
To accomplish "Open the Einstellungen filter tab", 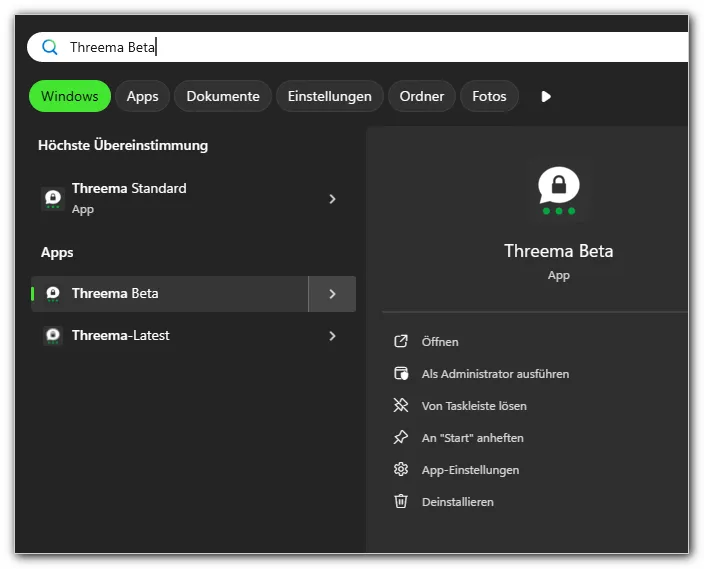I will (x=329, y=97).
